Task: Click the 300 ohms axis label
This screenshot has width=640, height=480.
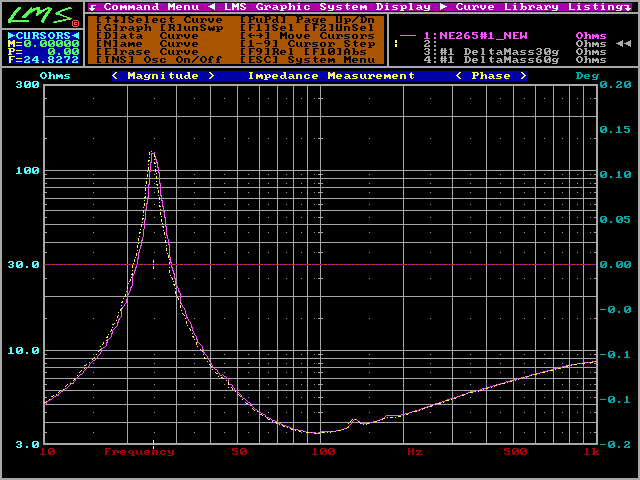Action: [27, 85]
